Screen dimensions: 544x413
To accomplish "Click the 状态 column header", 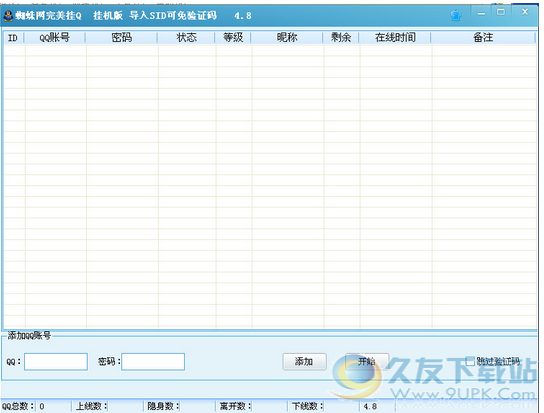I will coord(186,37).
